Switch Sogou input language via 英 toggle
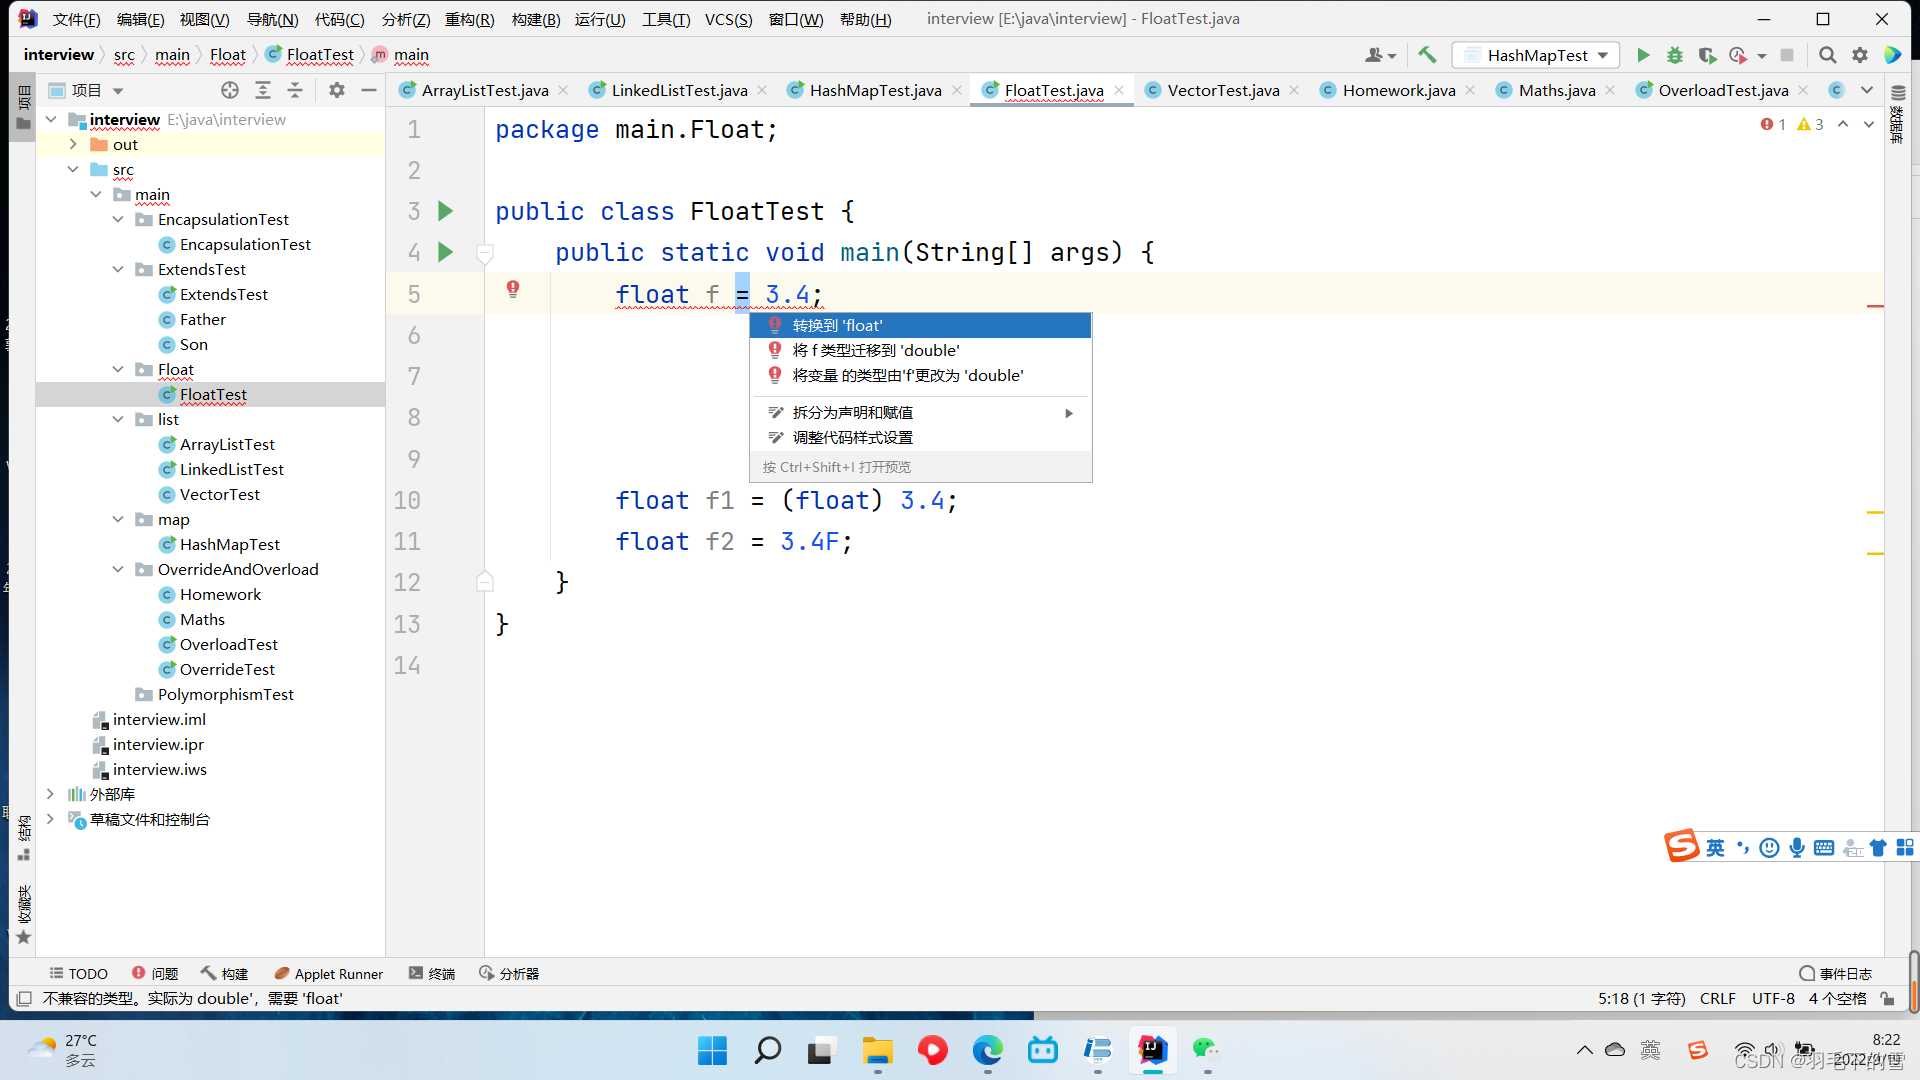 [x=1713, y=847]
